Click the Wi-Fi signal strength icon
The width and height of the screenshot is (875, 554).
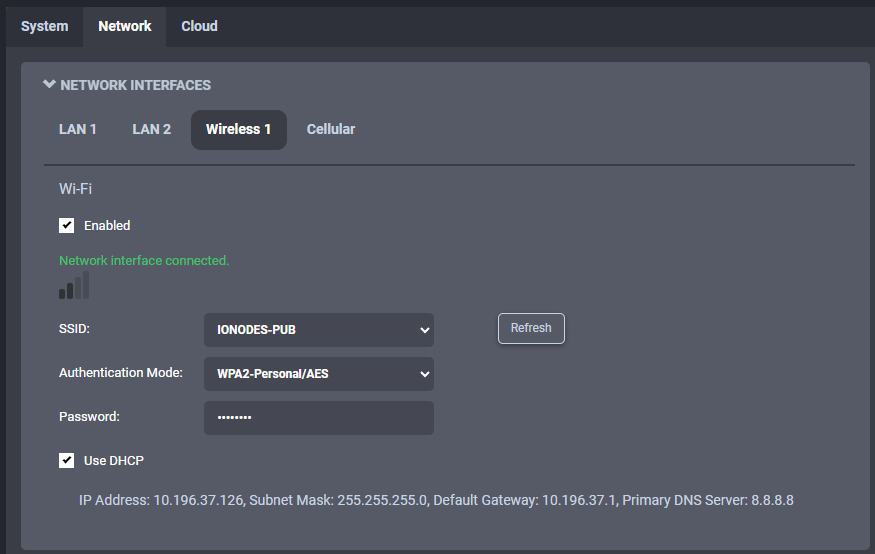click(74, 285)
